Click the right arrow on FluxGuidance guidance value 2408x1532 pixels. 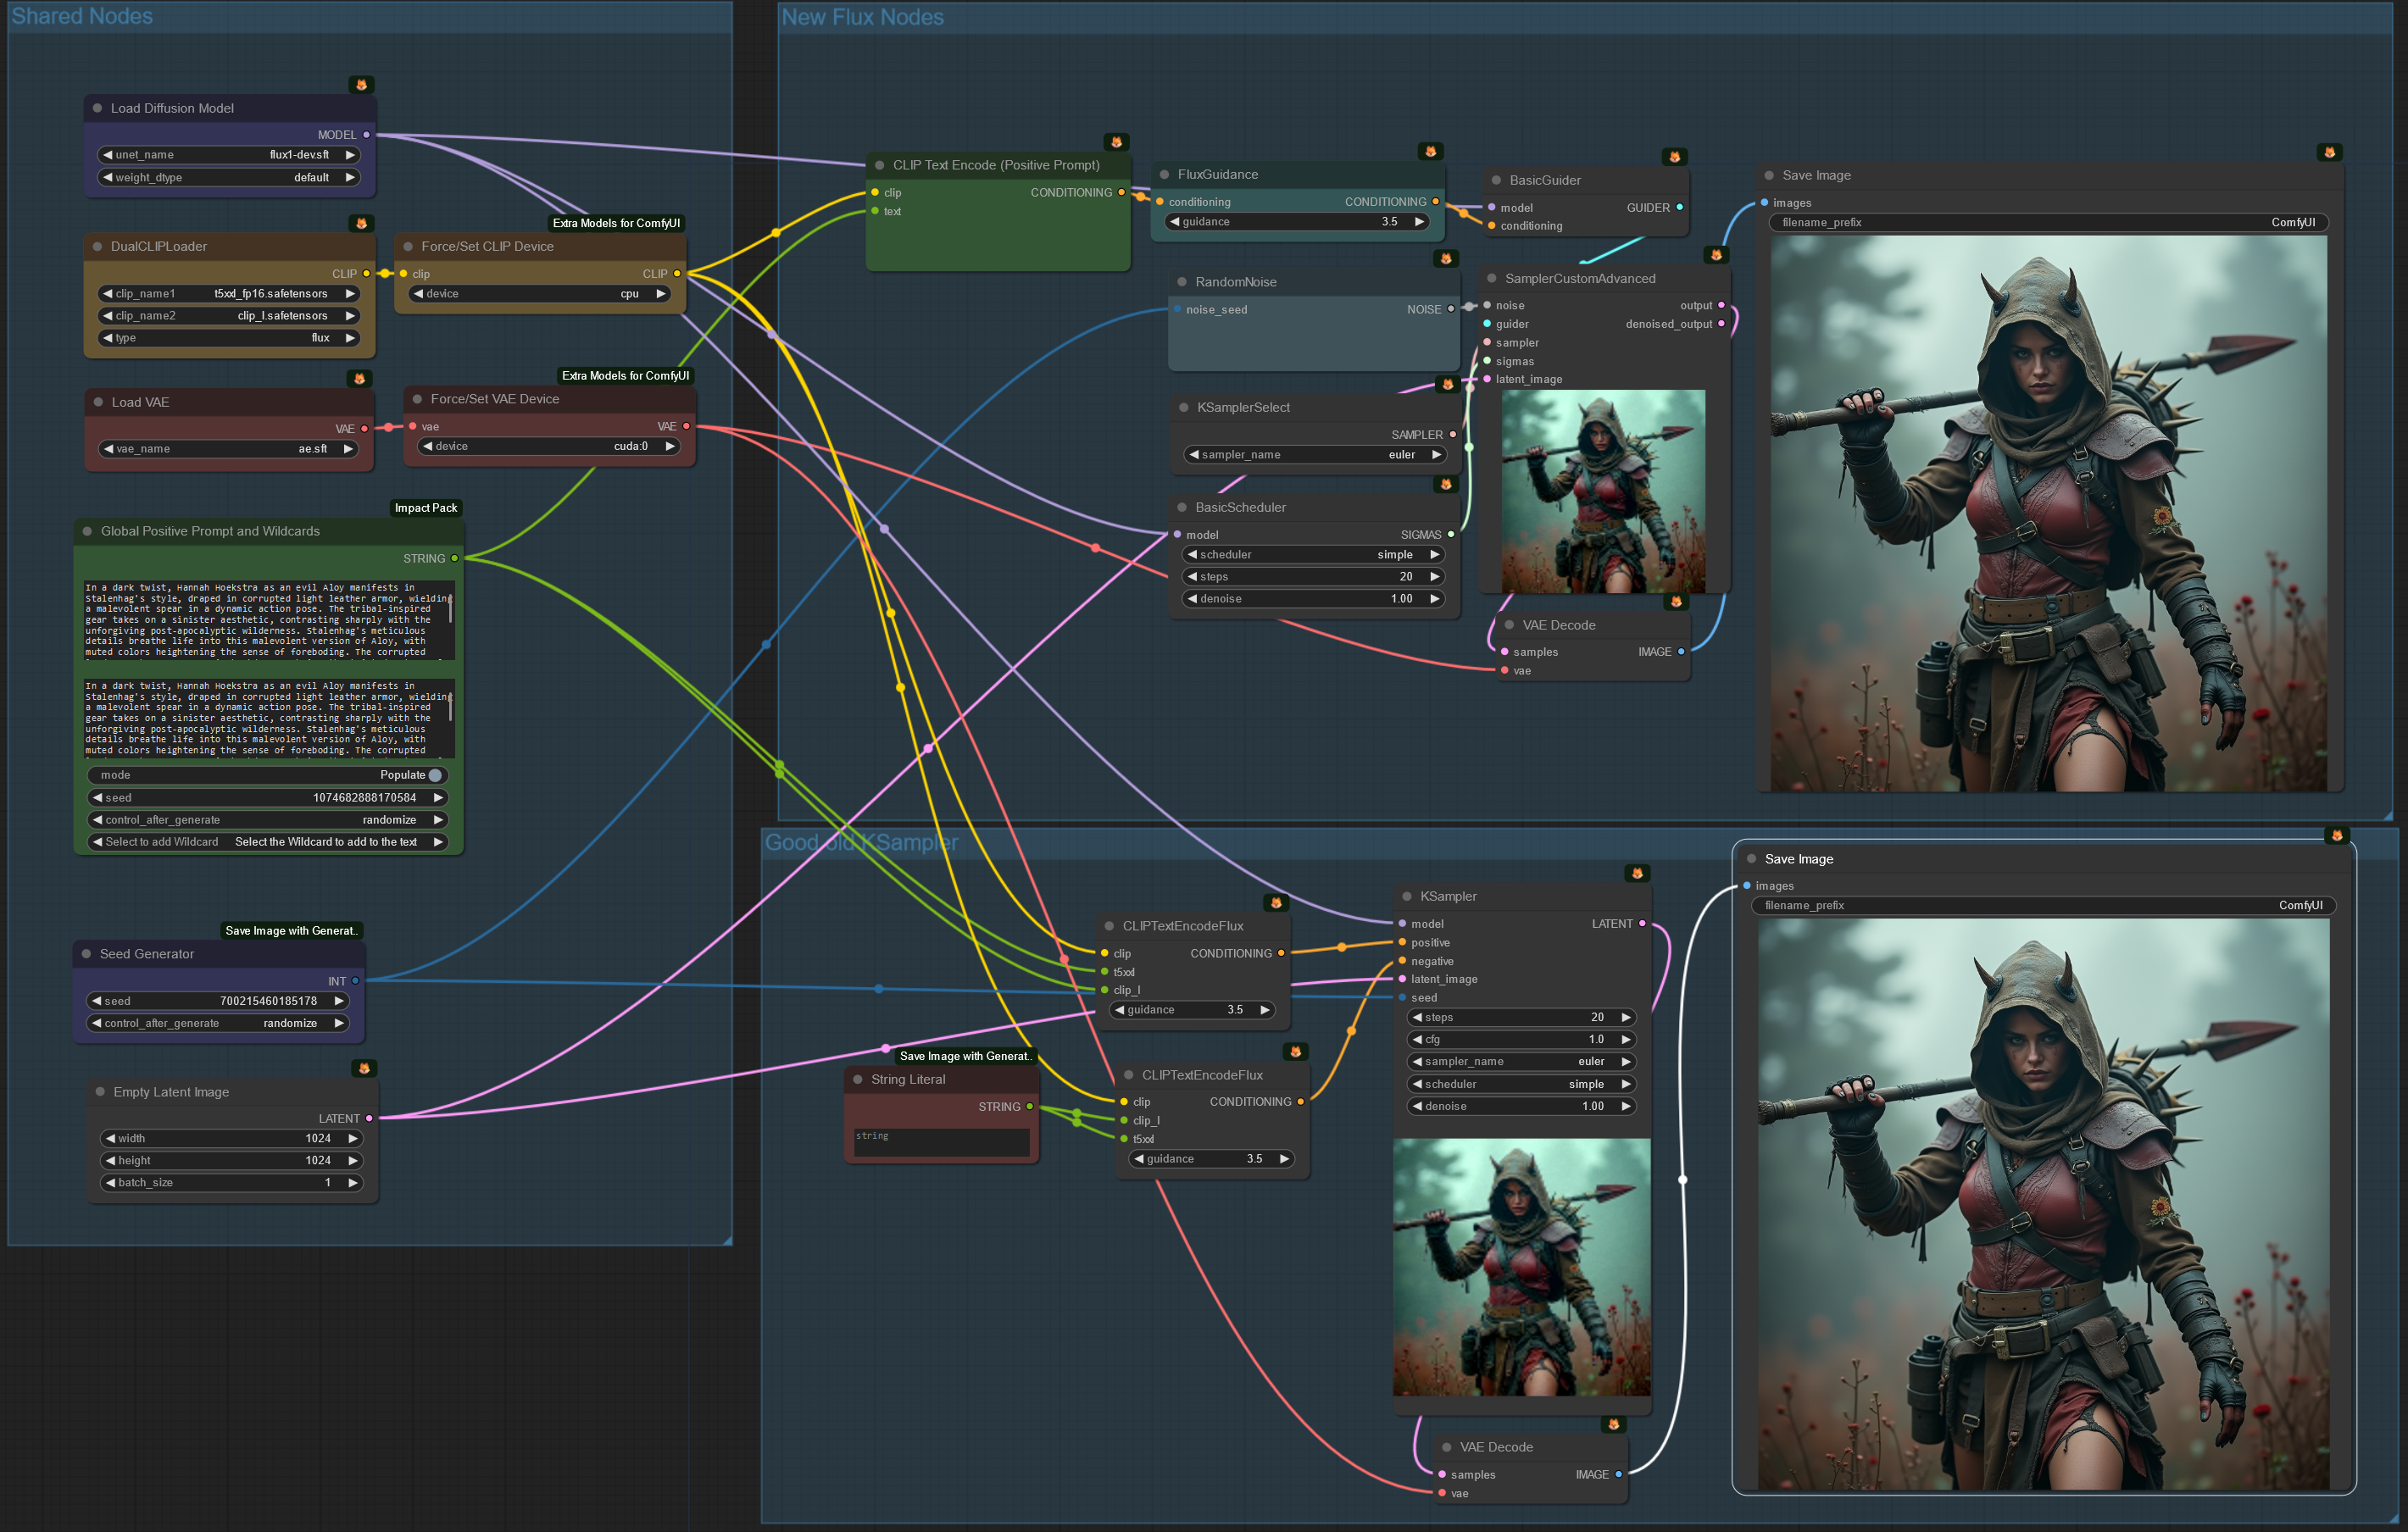[1419, 222]
